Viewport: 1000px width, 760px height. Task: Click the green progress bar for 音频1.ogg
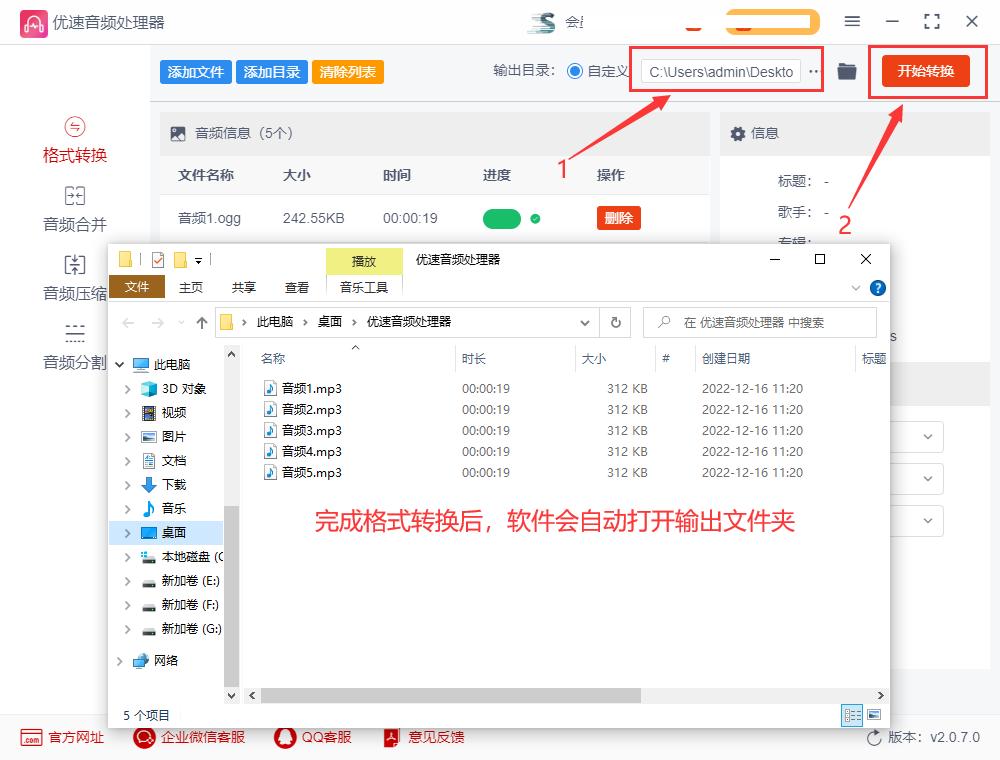502,218
